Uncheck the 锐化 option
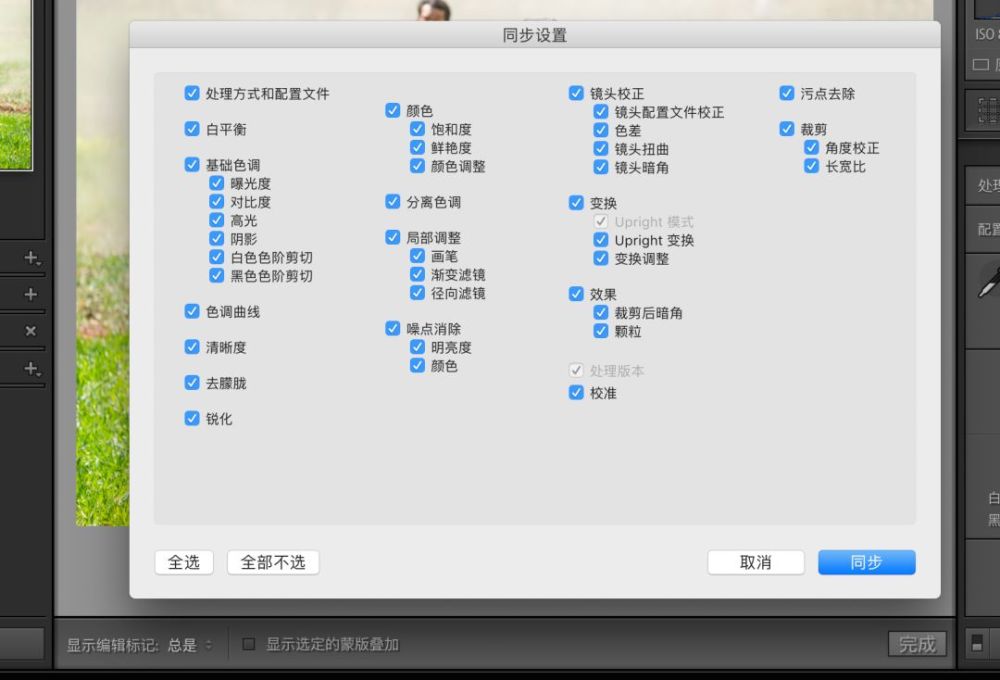Image resolution: width=1000 pixels, height=680 pixels. pos(192,418)
